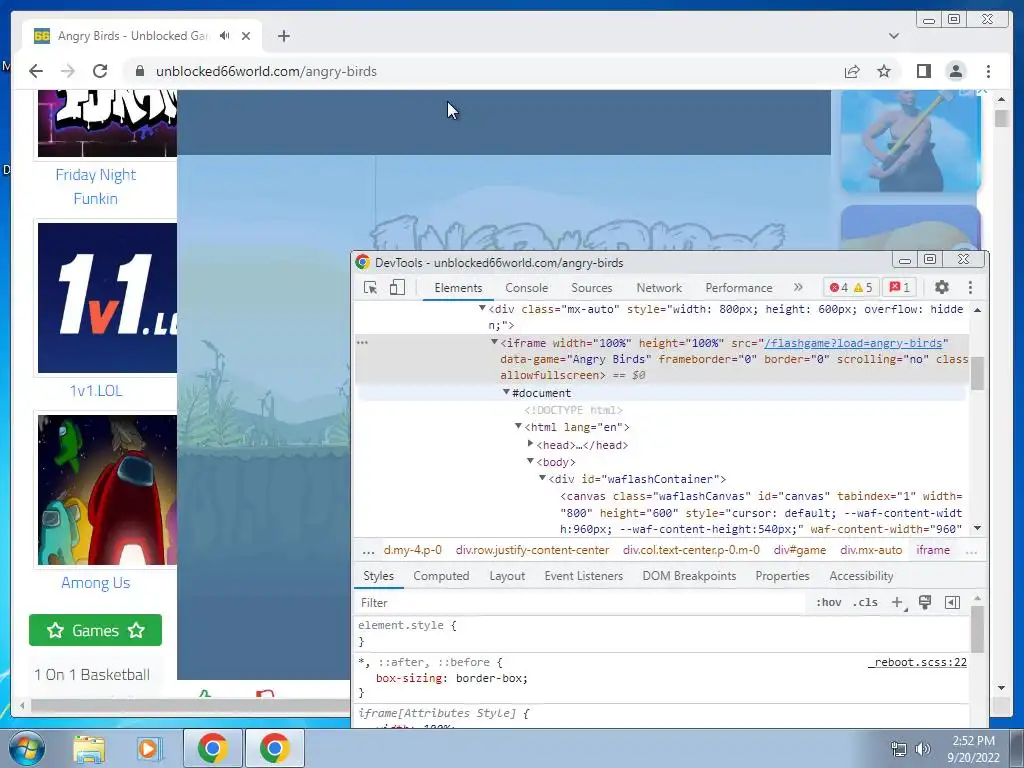
Task: Open the _reboot.scss:22 source link
Action: [x=917, y=662]
